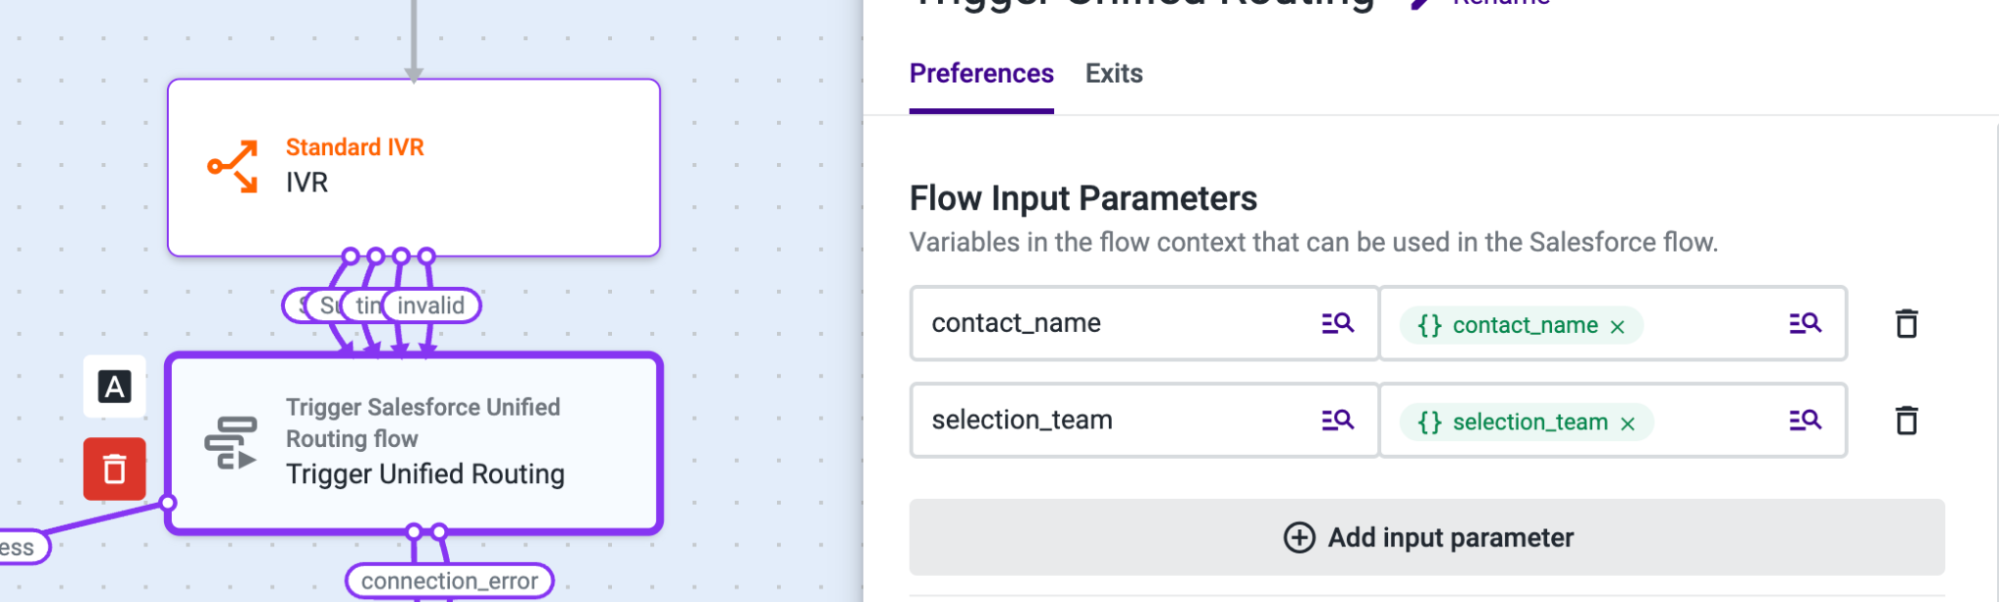The width and height of the screenshot is (1999, 603).
Task: Remove the selection_team variable chip
Action: click(x=1628, y=424)
